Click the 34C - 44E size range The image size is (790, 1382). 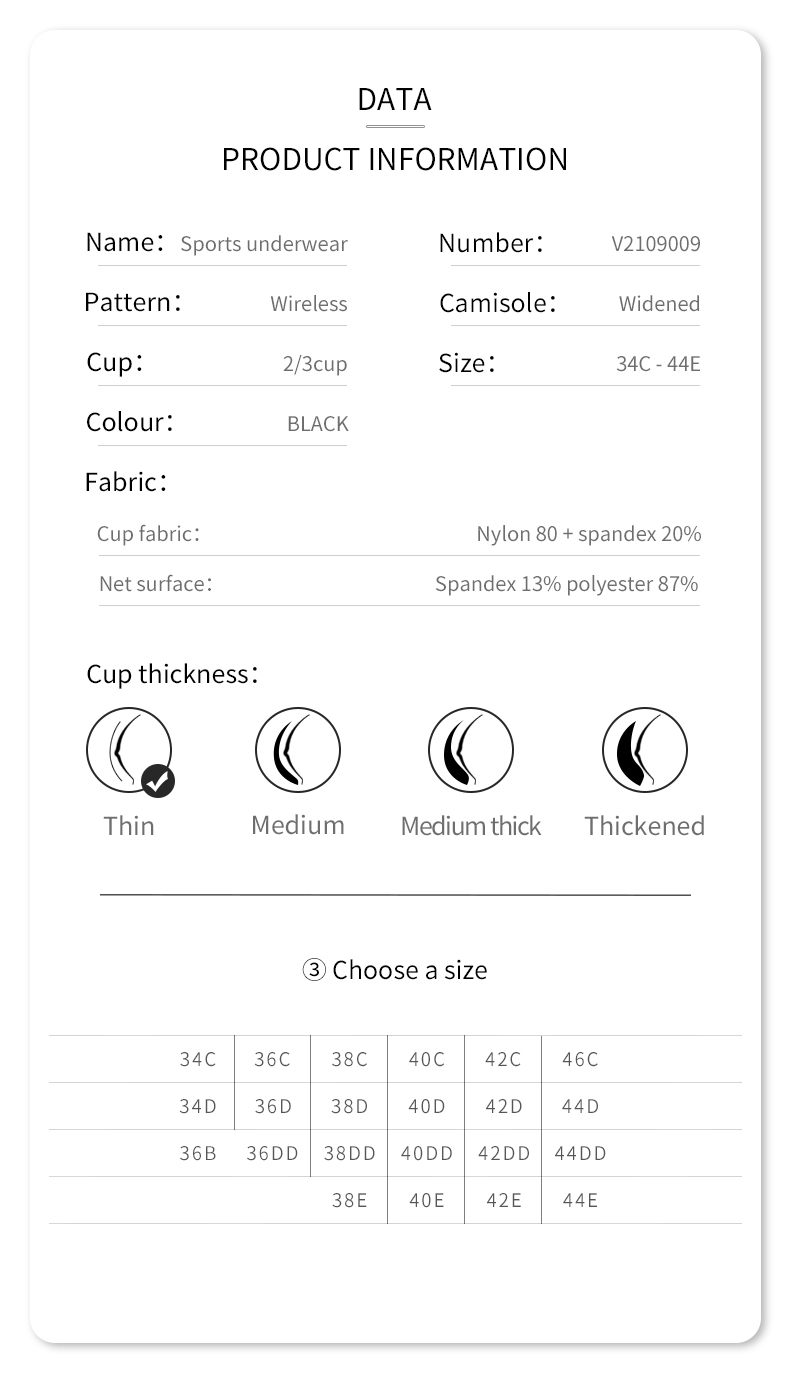[x=657, y=364]
